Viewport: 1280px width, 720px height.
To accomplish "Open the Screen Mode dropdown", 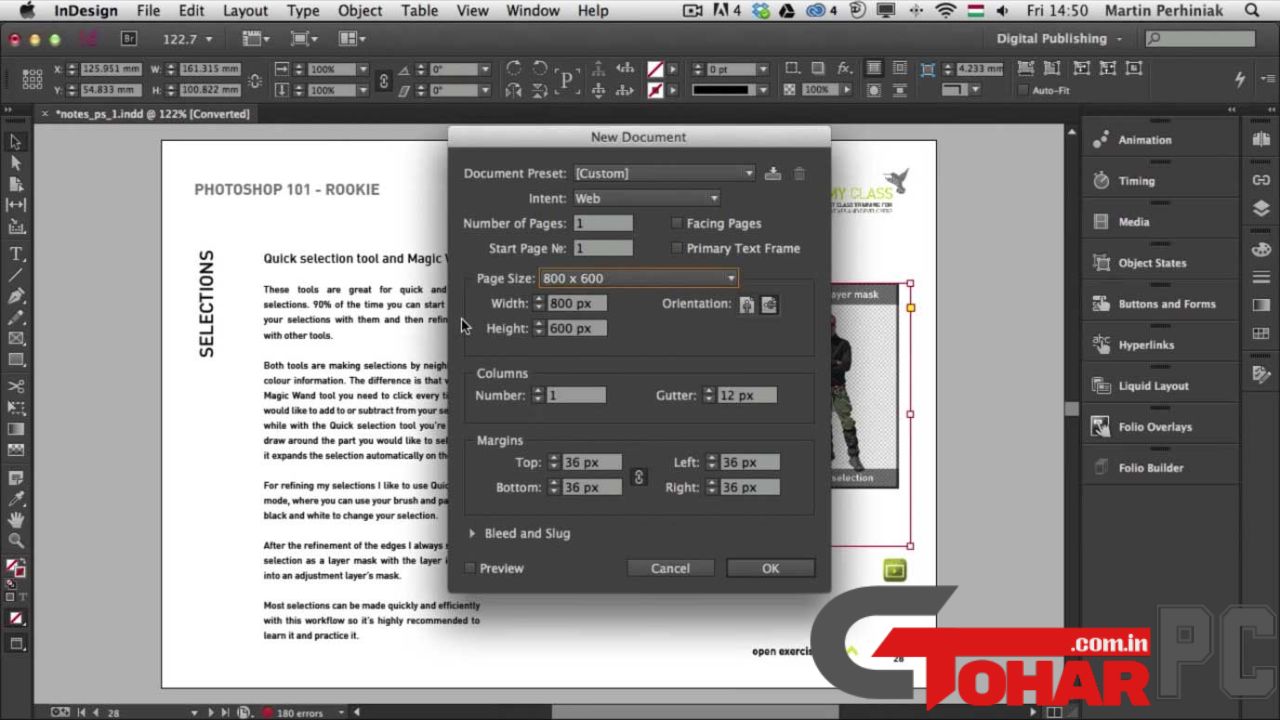I will 304,39.
